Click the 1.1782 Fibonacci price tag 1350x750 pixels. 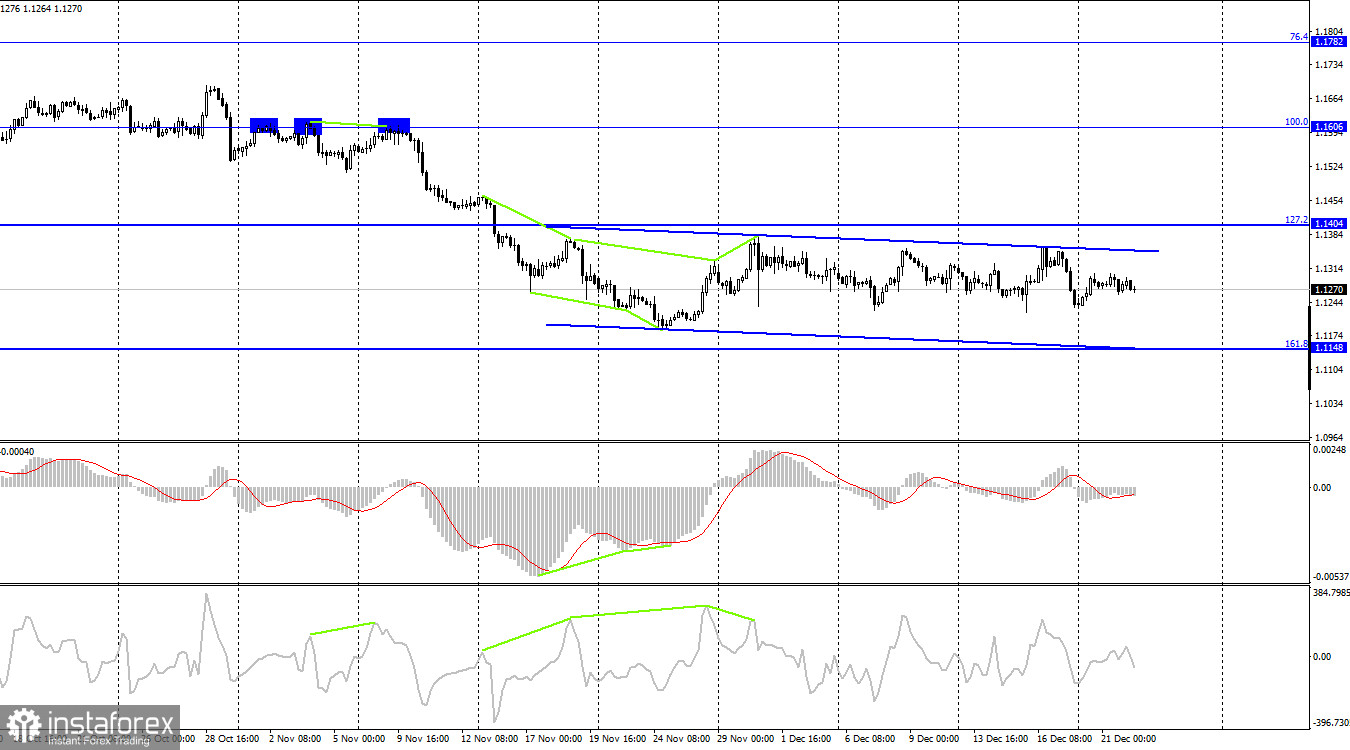click(x=1329, y=43)
